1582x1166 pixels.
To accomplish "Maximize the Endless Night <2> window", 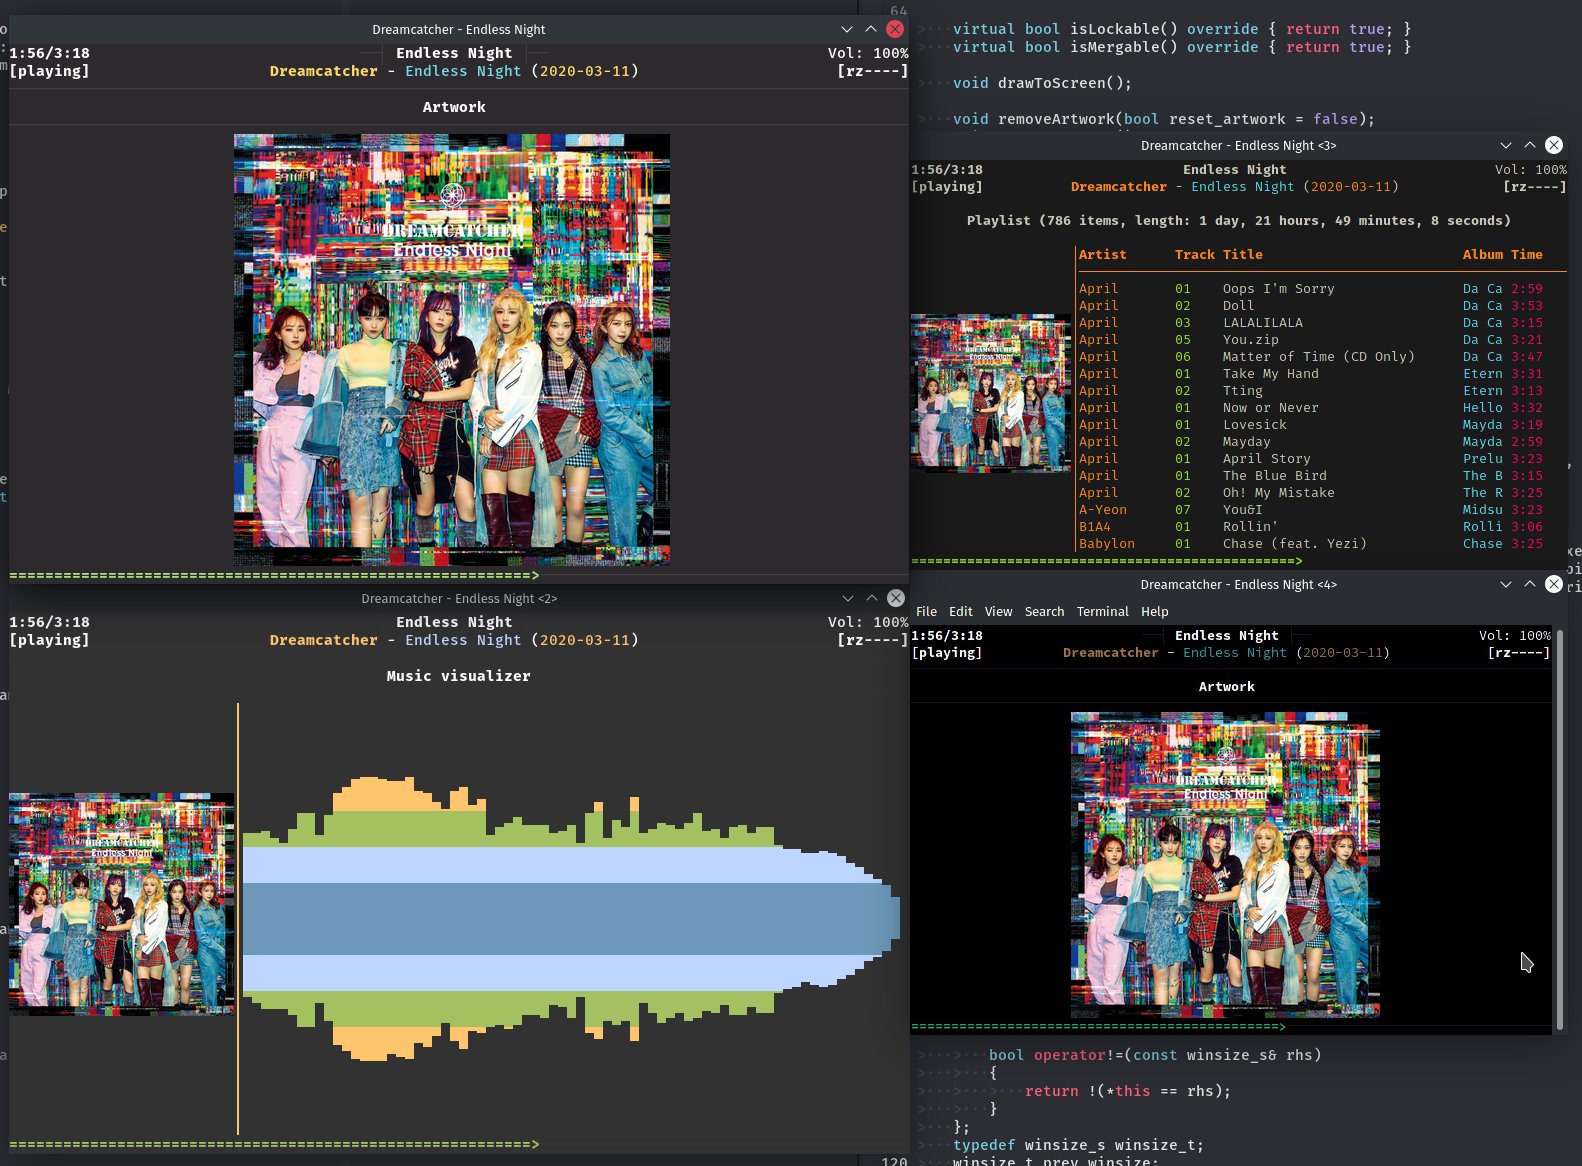I will point(872,598).
